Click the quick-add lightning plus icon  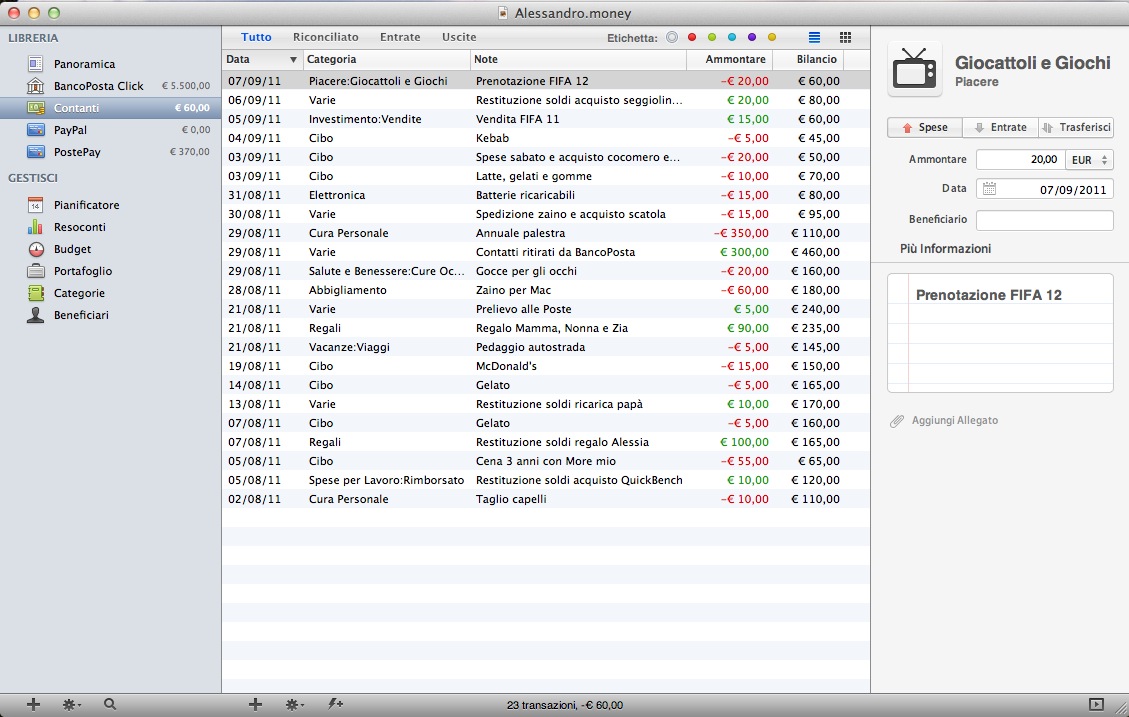pyautogui.click(x=335, y=704)
